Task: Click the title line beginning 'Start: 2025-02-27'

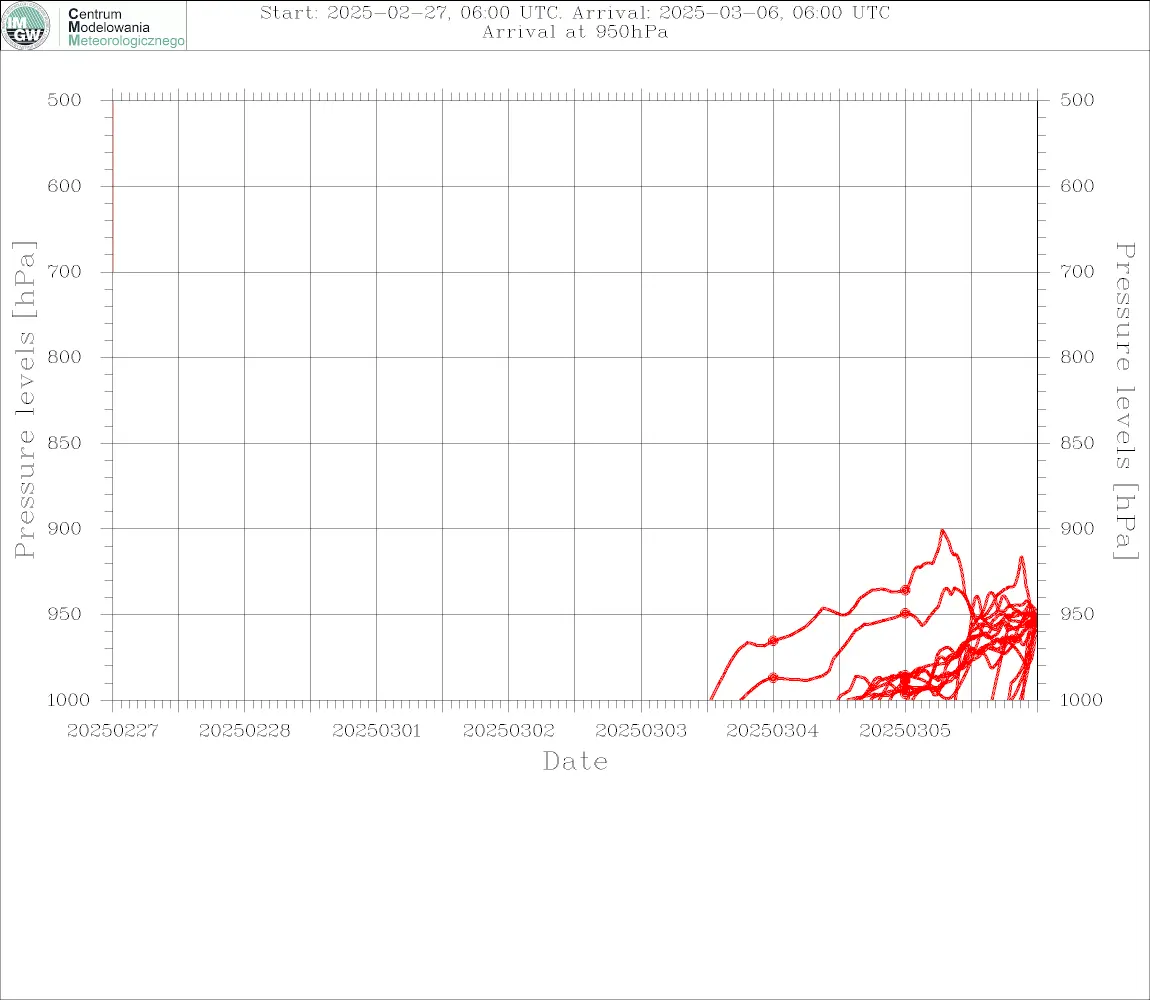Action: (575, 12)
